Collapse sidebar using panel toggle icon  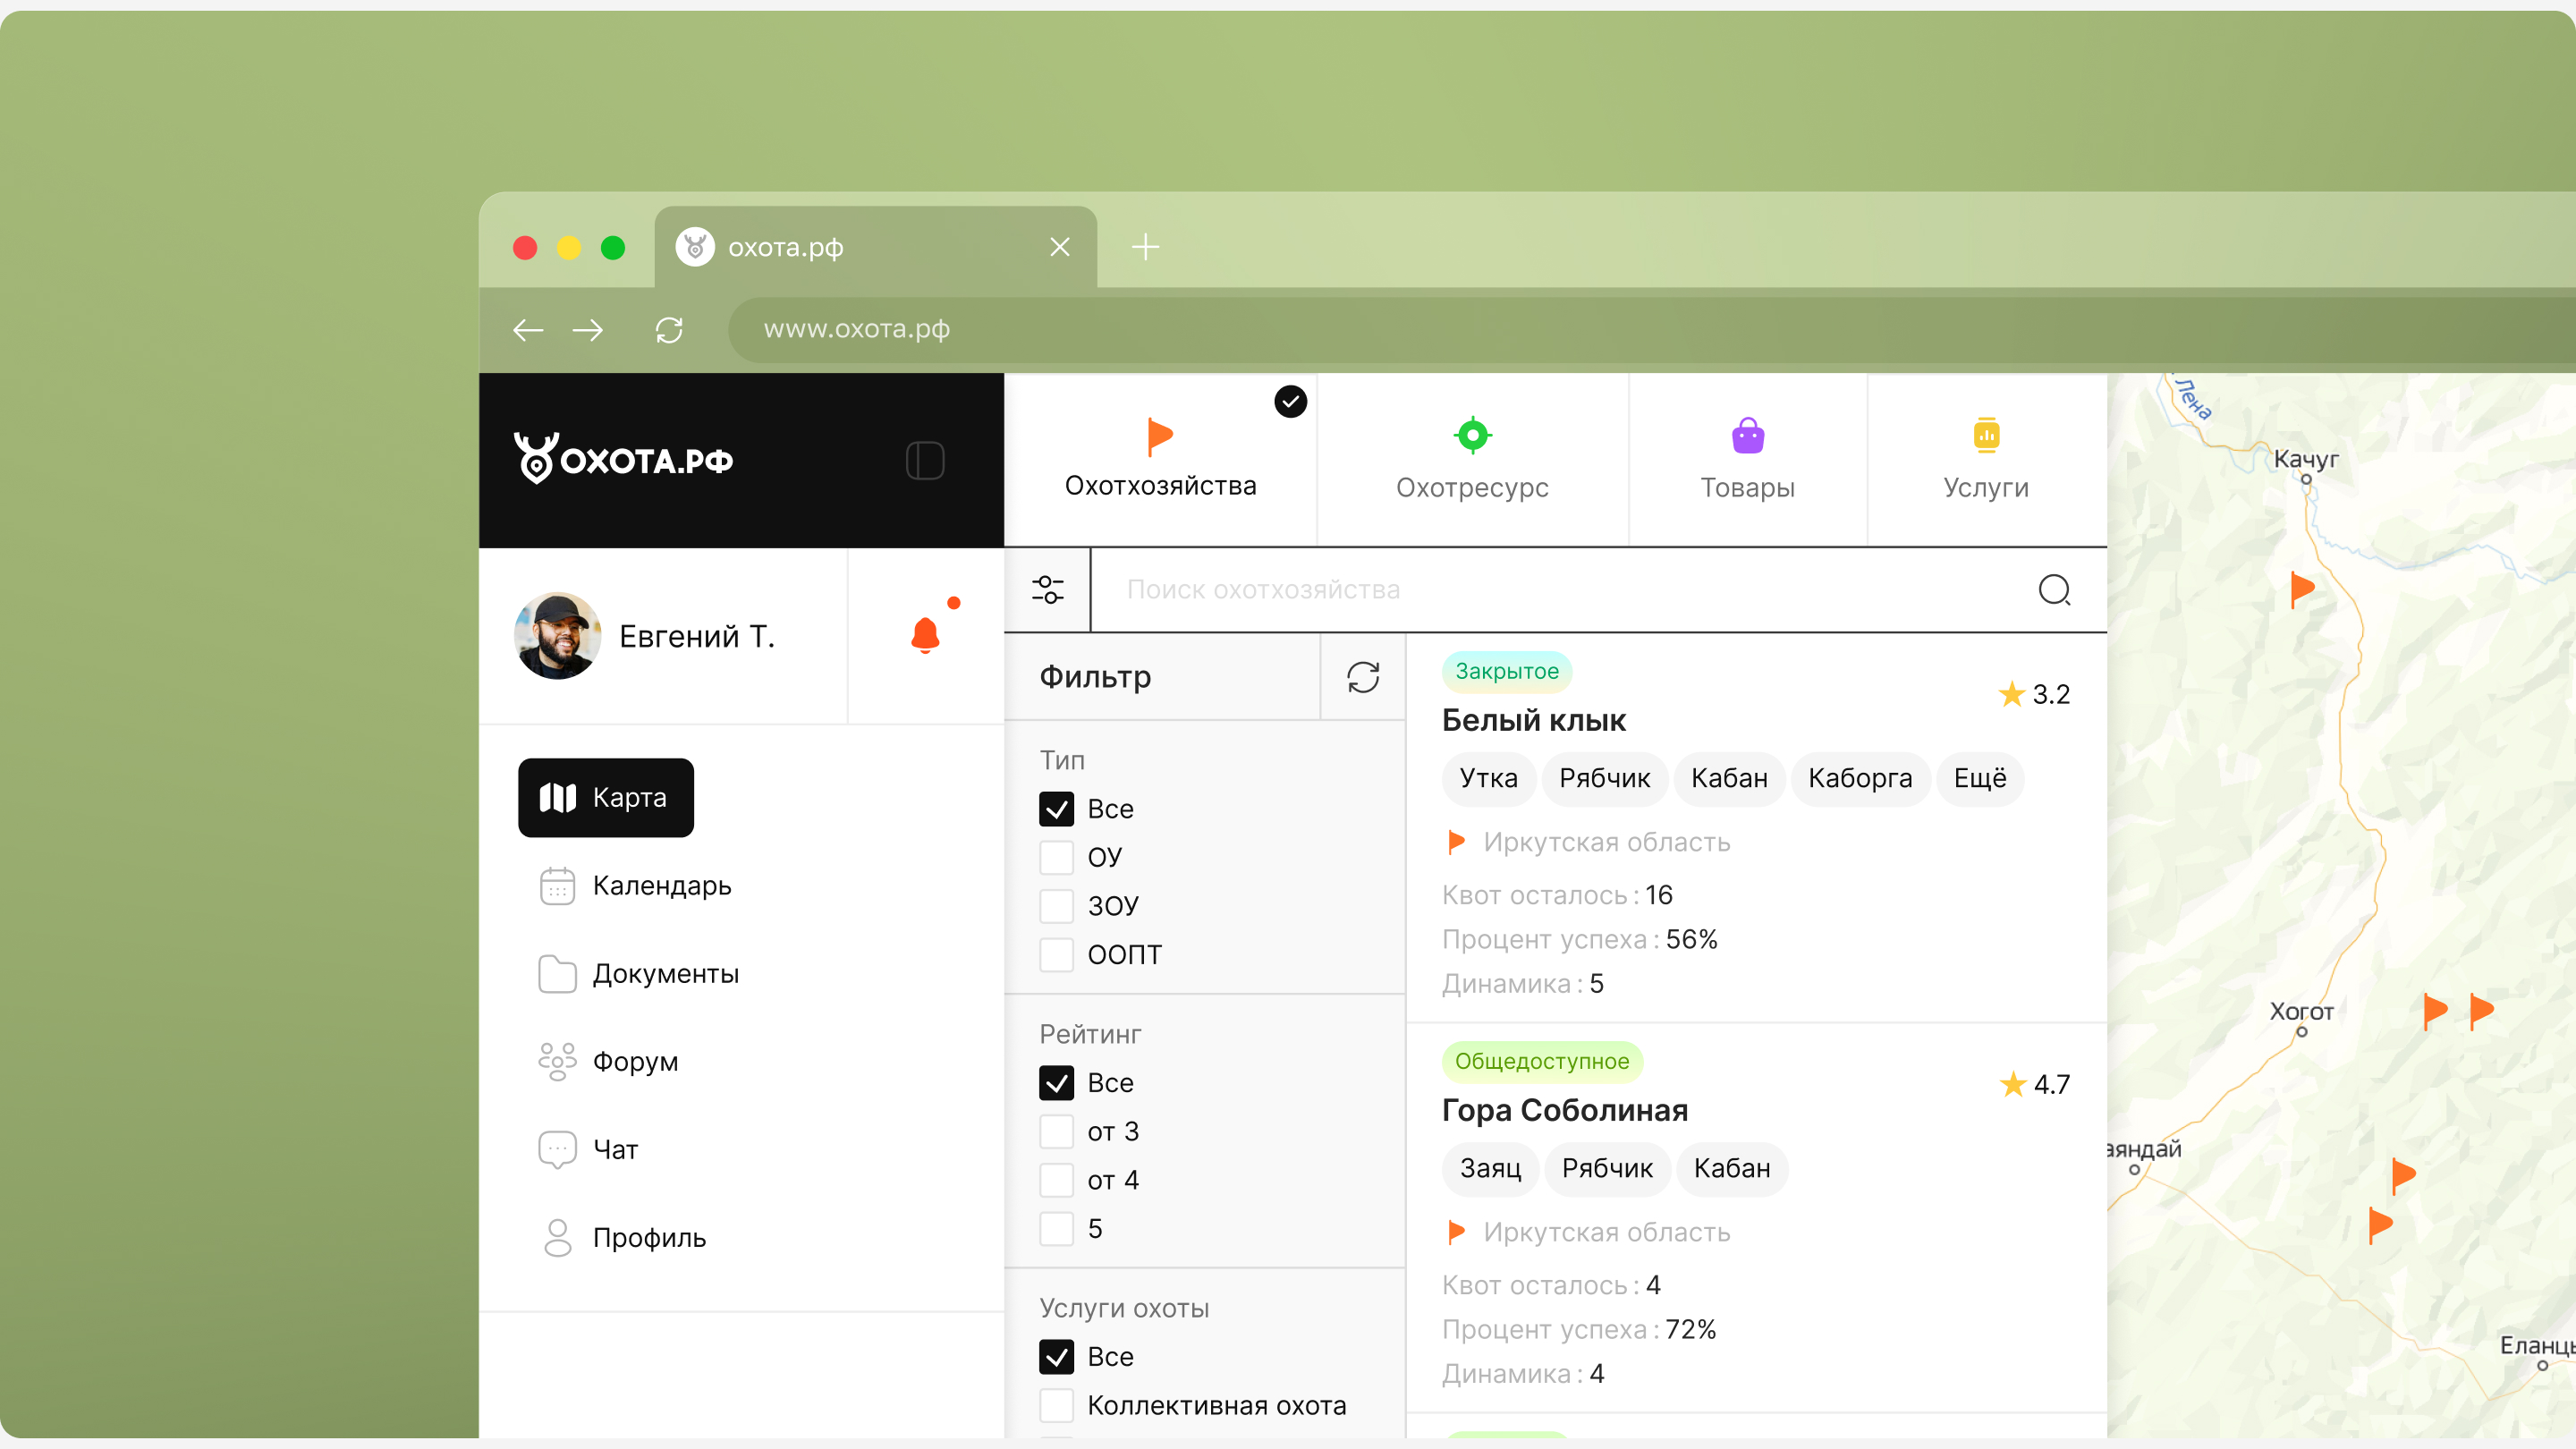[x=925, y=460]
